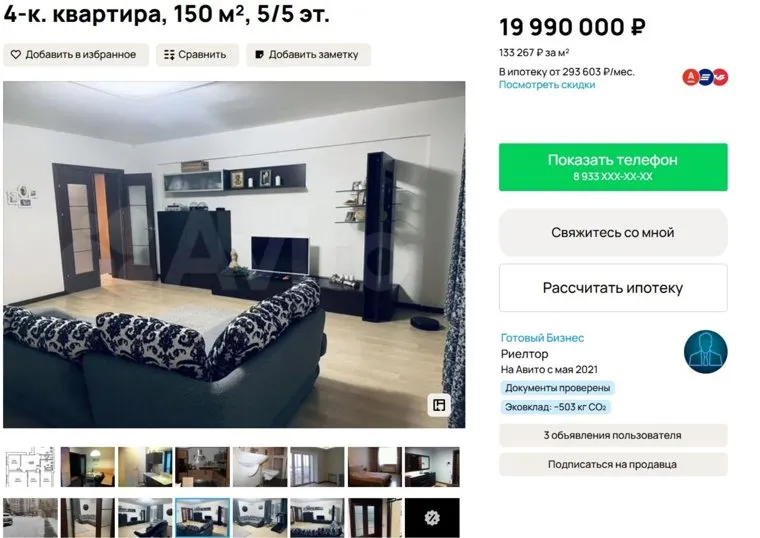Viewport: 760px width, 538px height.
Task: Click the note icon in Добавить заметку
Action: click(259, 55)
